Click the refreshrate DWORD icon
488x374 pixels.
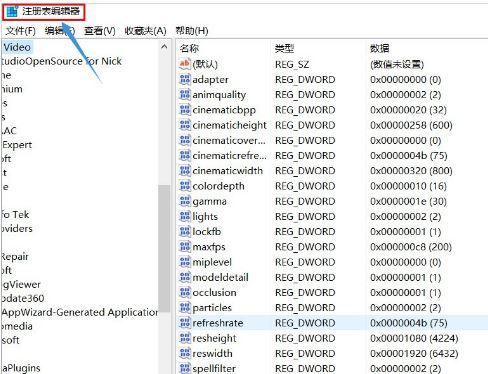pos(185,323)
